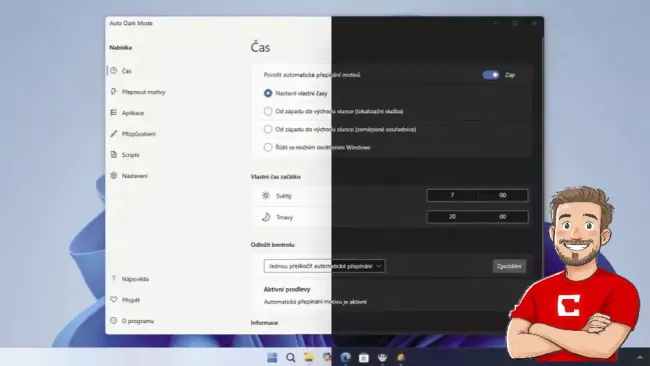The width and height of the screenshot is (650, 366).
Task: Select sunset to sunrise (zeměpisné souřadnice) option
Action: (268, 129)
